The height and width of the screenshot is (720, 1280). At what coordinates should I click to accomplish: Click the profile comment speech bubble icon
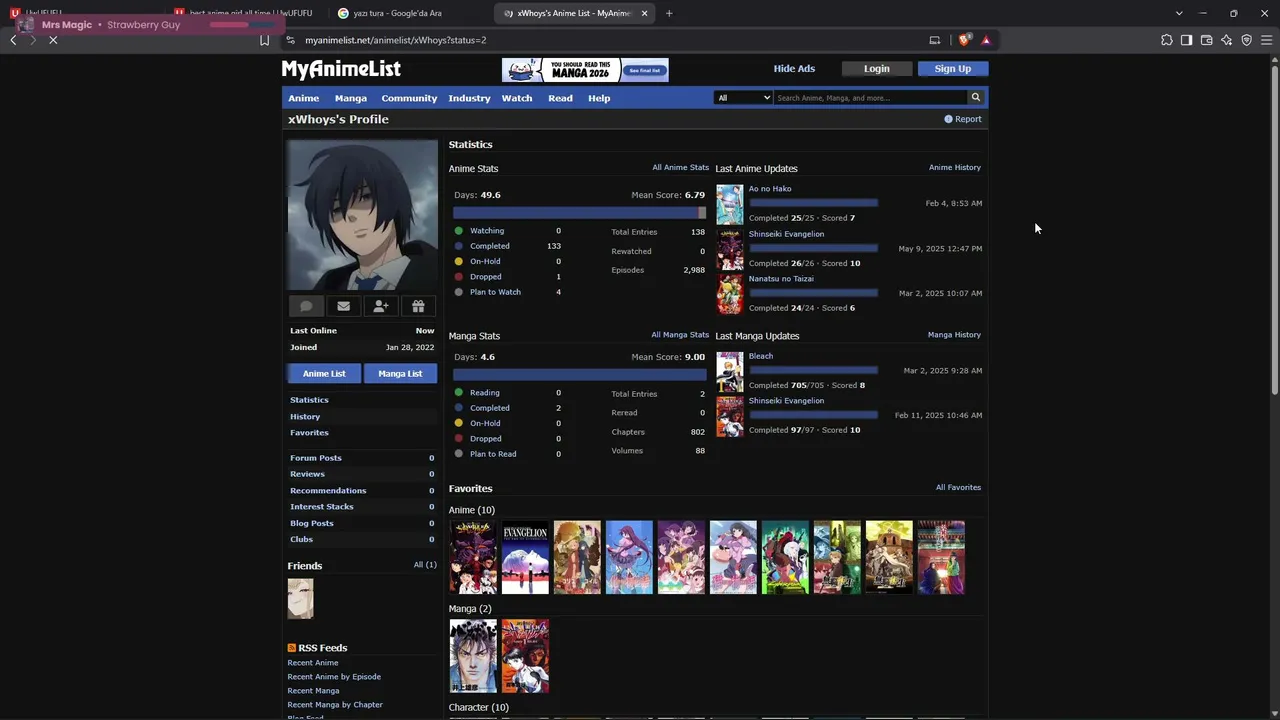[306, 306]
